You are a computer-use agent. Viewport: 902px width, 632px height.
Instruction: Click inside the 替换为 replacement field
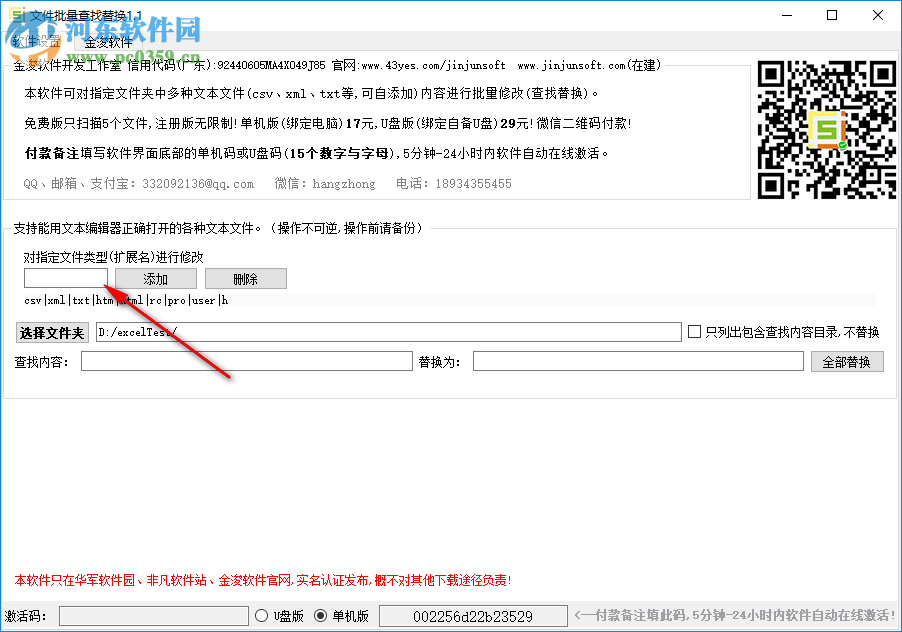pyautogui.click(x=640, y=361)
